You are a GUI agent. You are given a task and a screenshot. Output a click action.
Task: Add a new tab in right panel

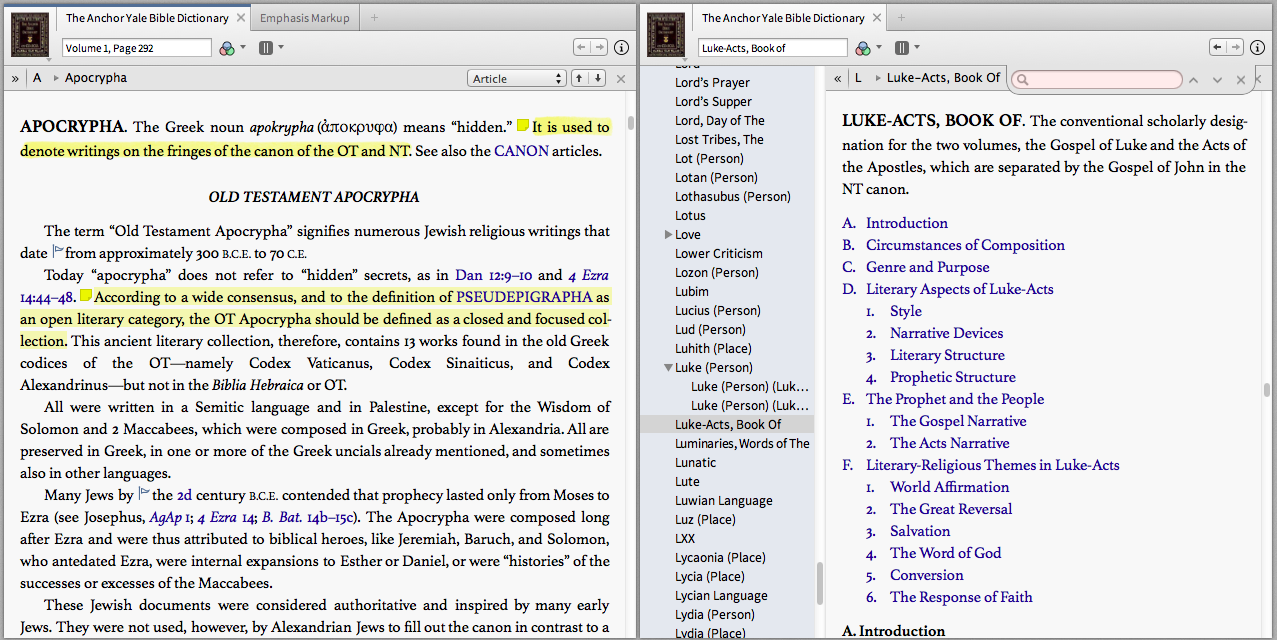(899, 18)
